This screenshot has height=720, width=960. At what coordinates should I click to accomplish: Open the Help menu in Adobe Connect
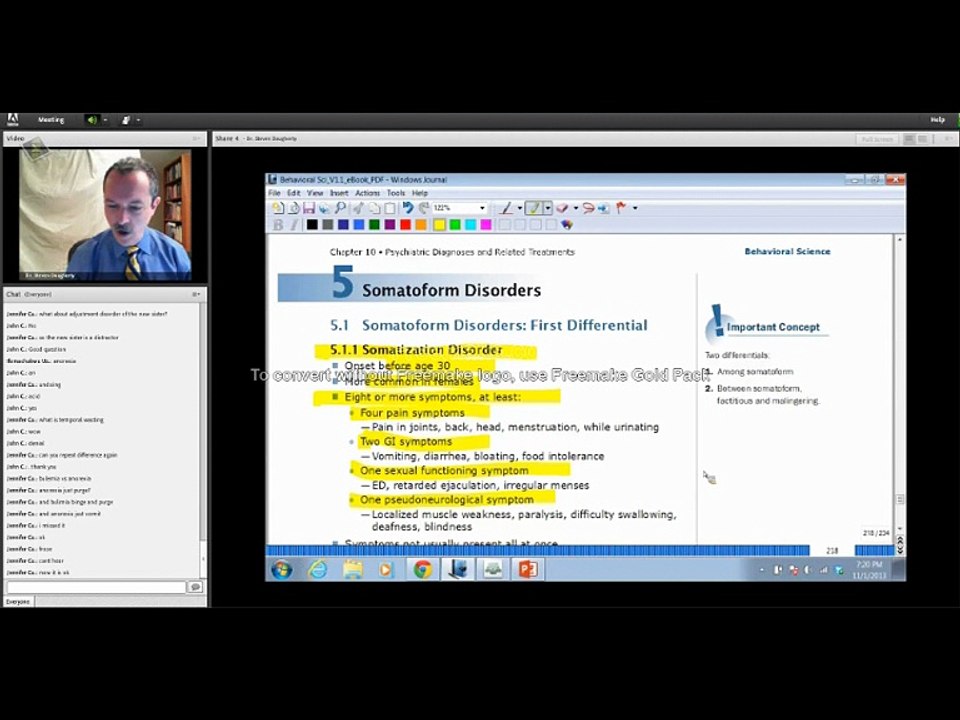937,120
